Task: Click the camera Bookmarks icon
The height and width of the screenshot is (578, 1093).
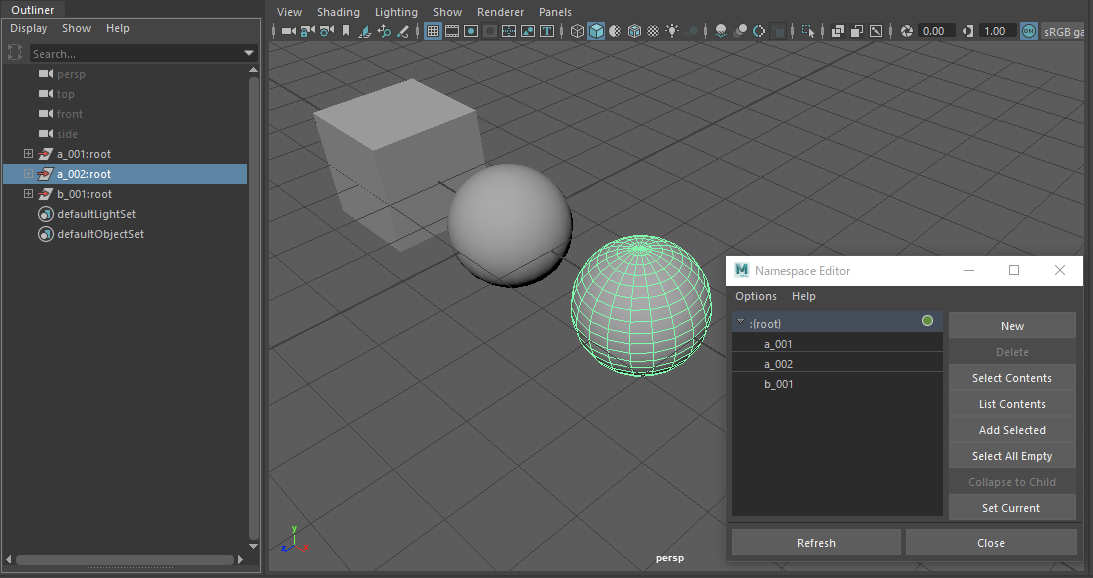Action: tap(346, 31)
